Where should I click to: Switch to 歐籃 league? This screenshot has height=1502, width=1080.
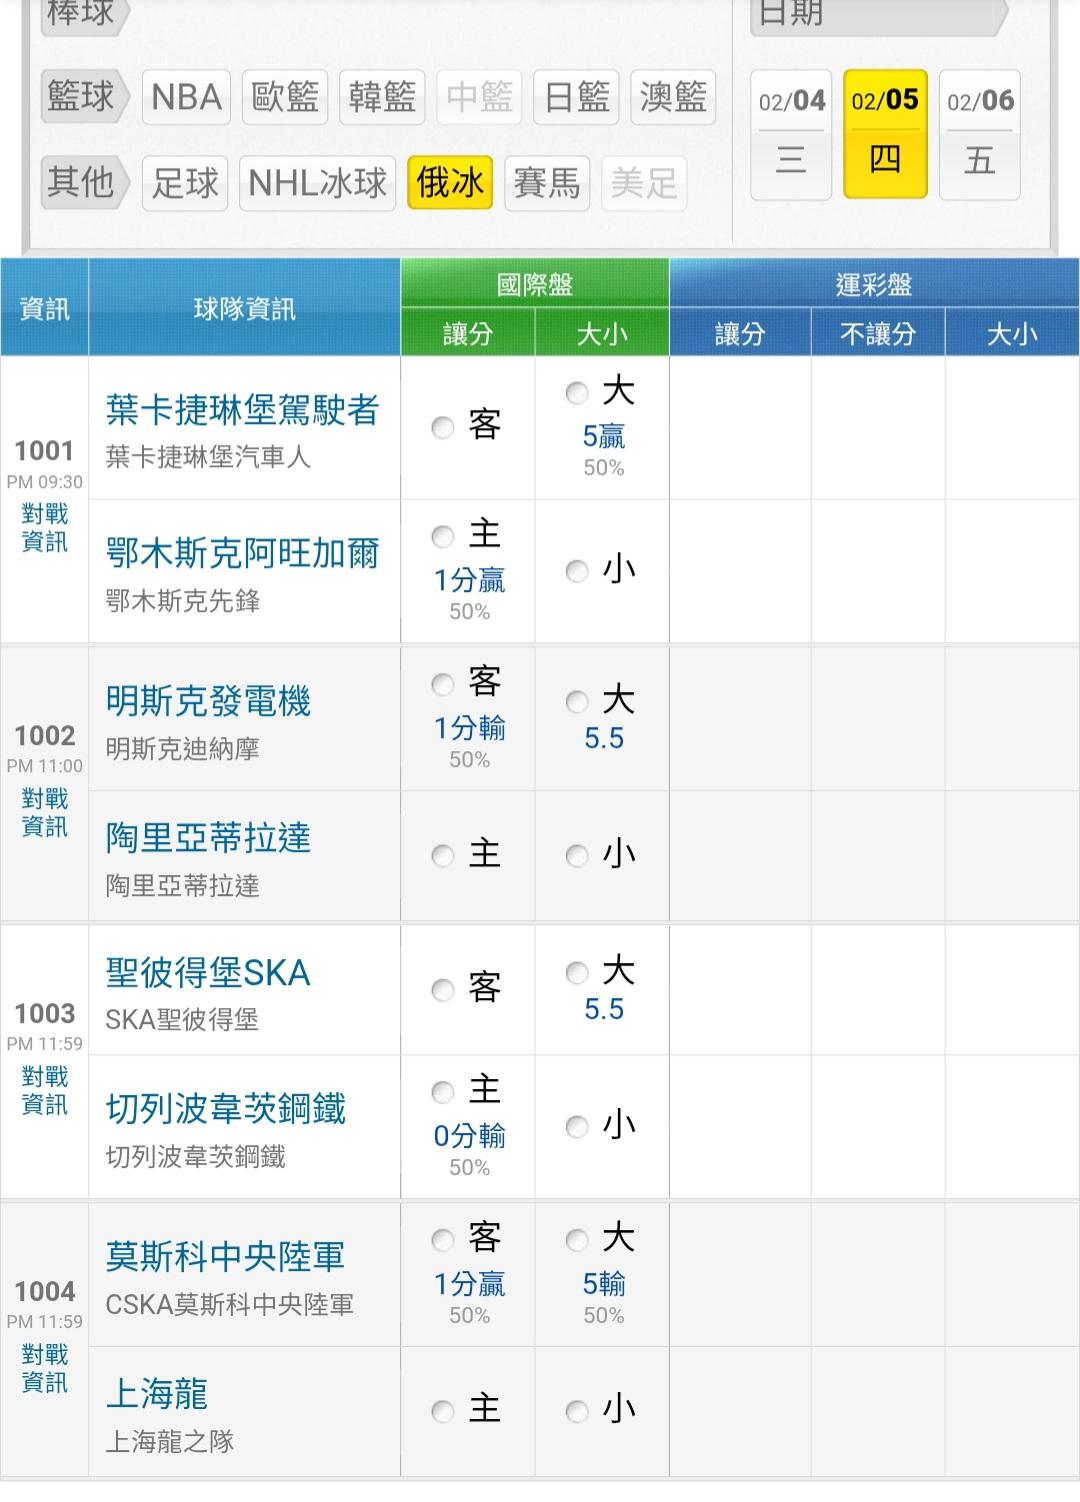click(x=285, y=98)
